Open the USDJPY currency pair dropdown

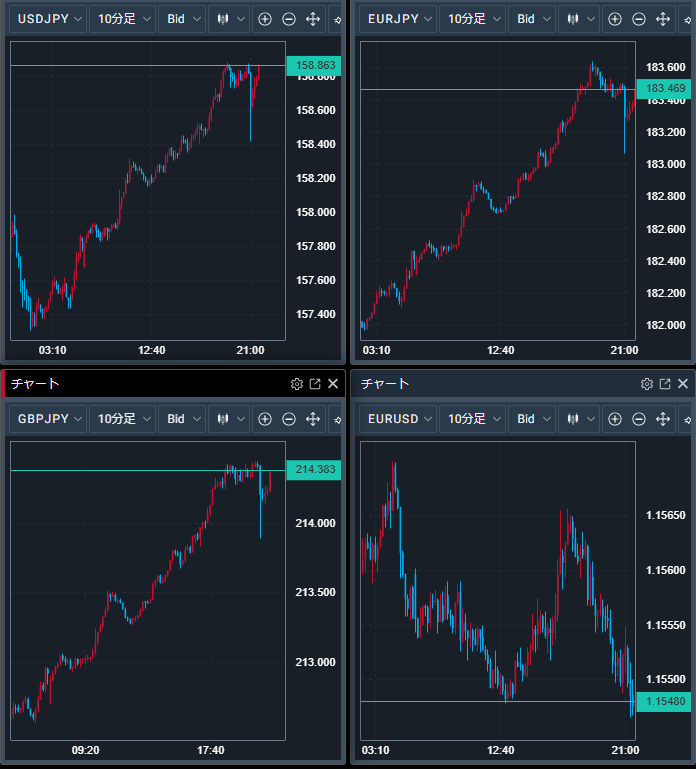point(48,19)
